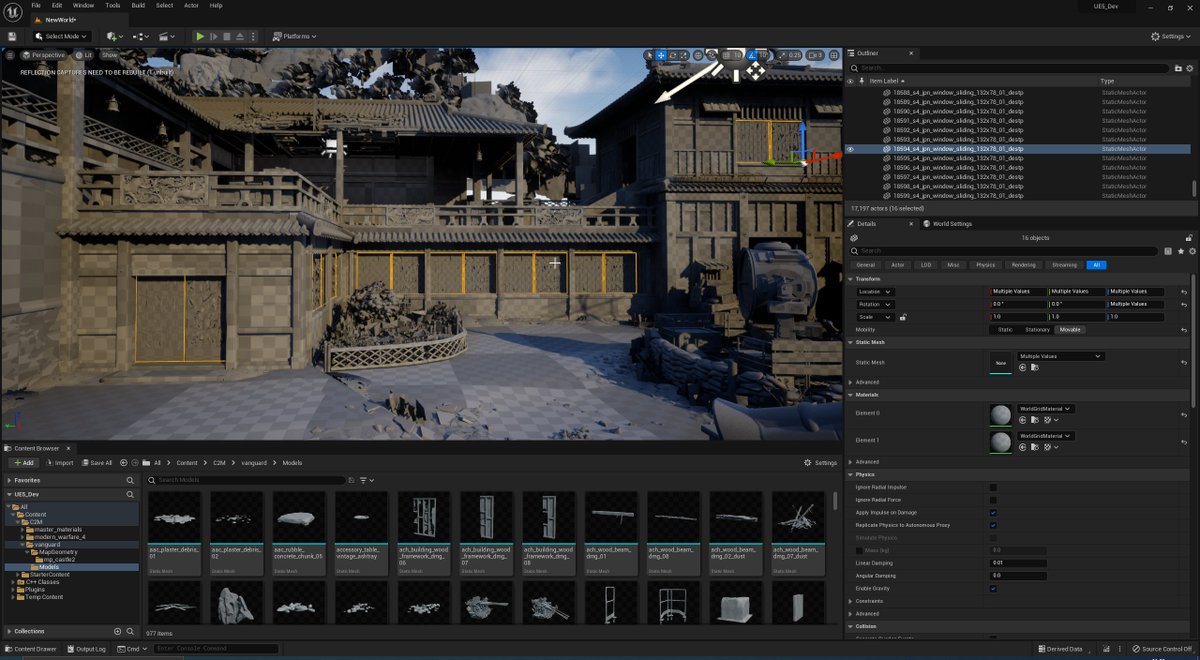
Task: Click the Stop simulation square icon
Action: pyautogui.click(x=227, y=36)
